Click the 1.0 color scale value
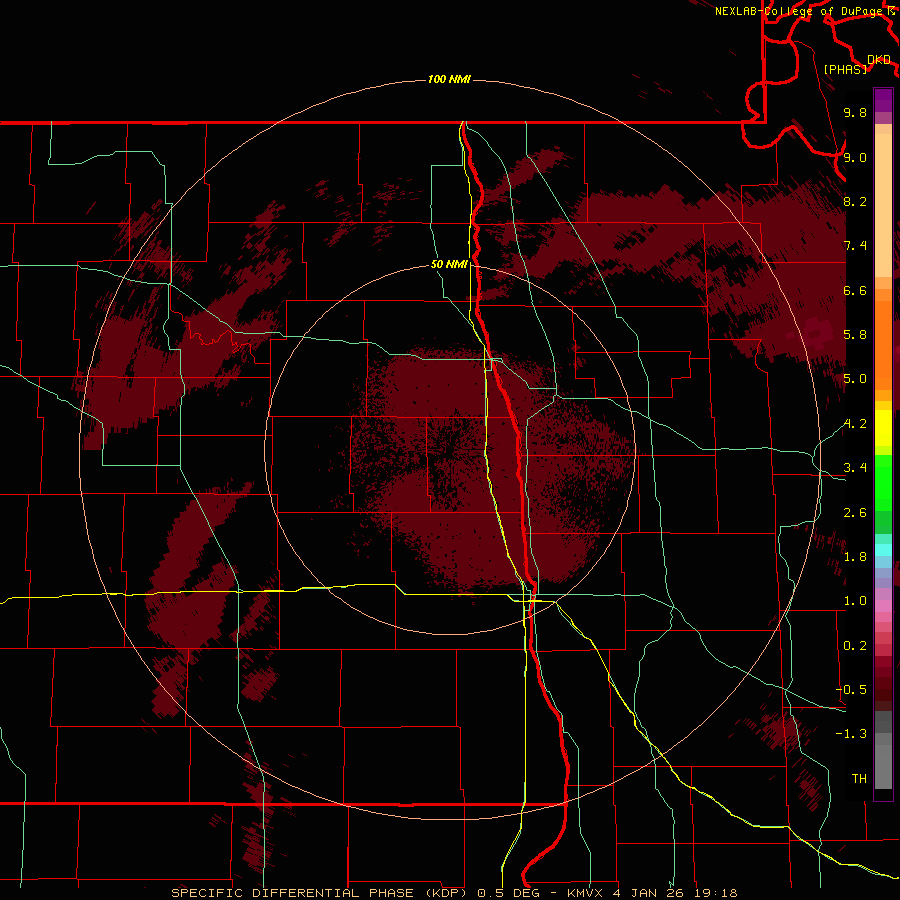The height and width of the screenshot is (900, 900). pyautogui.click(x=855, y=601)
